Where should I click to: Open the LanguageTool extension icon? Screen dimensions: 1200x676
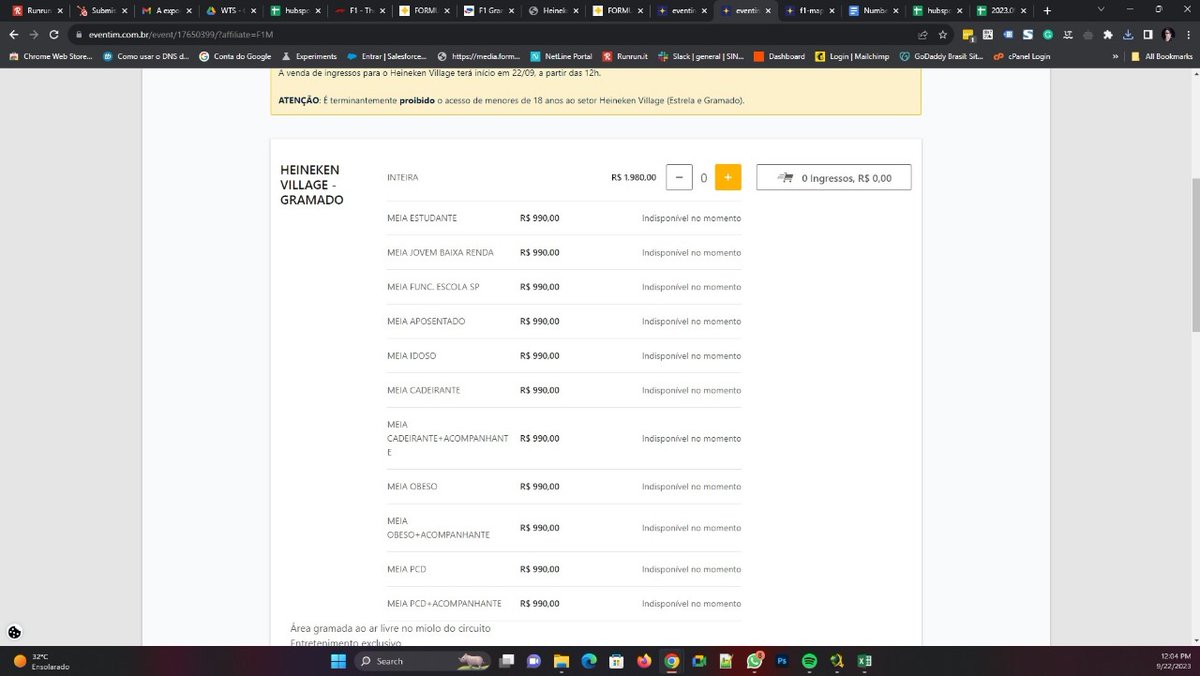tap(1068, 34)
